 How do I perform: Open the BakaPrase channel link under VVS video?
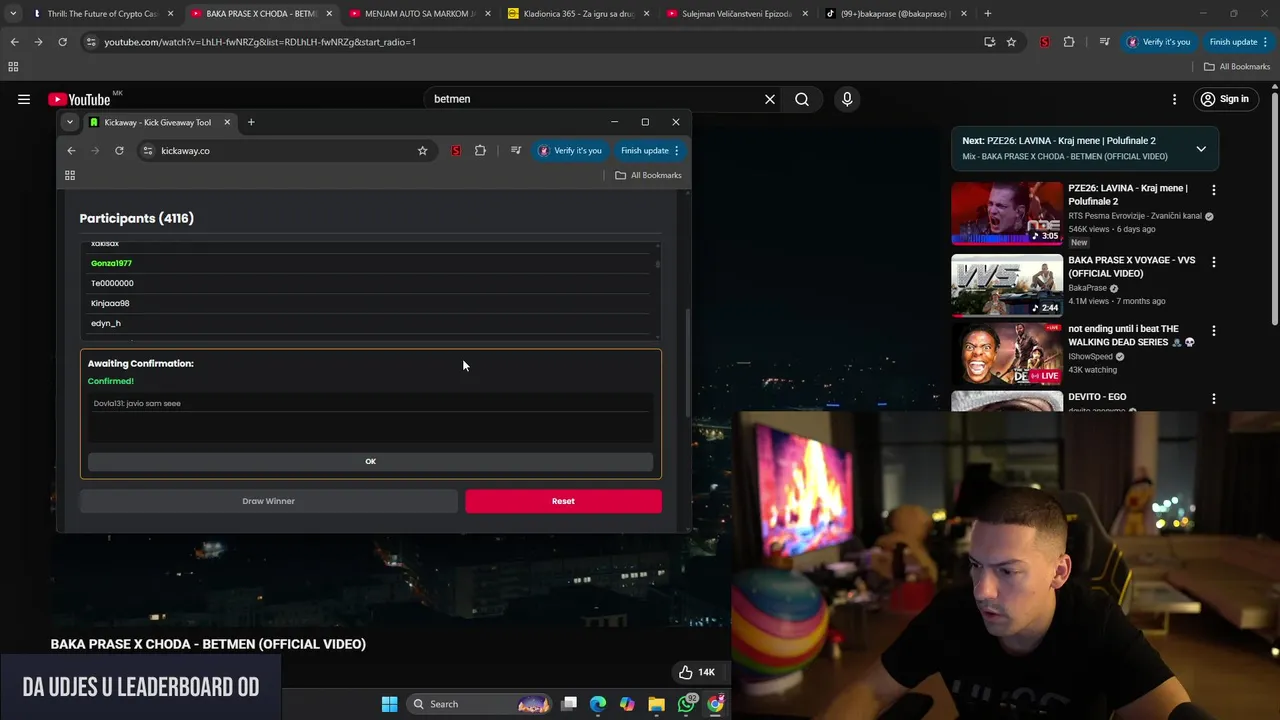tap(1087, 288)
